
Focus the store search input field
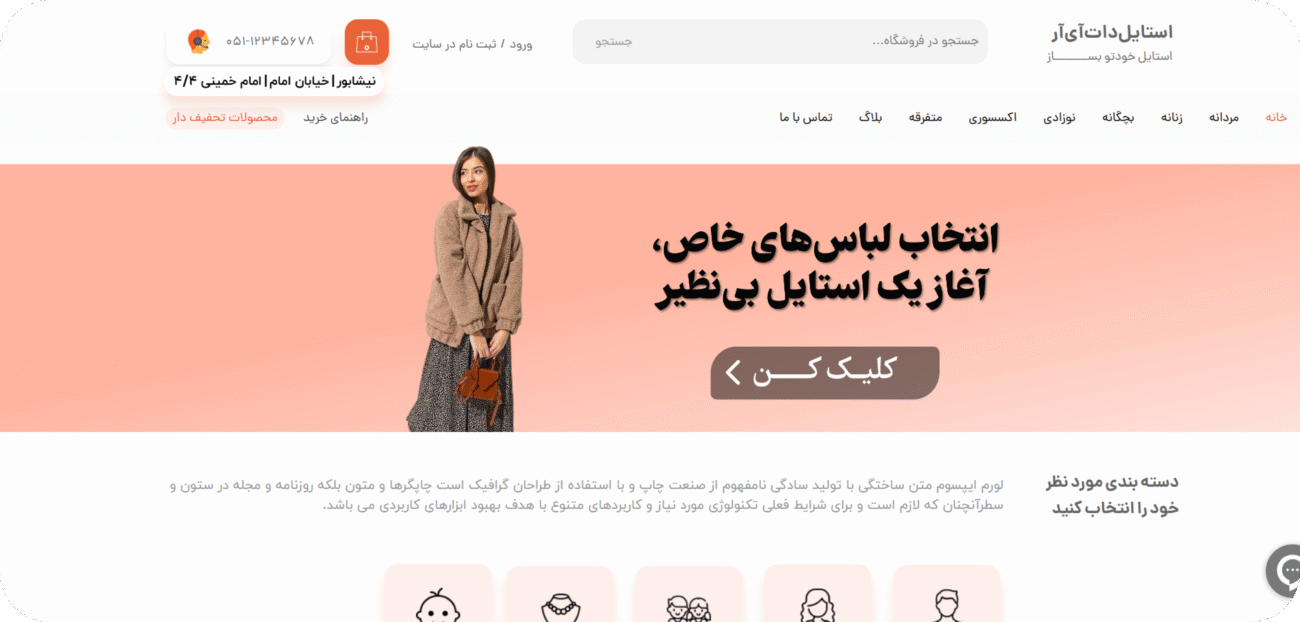point(780,42)
